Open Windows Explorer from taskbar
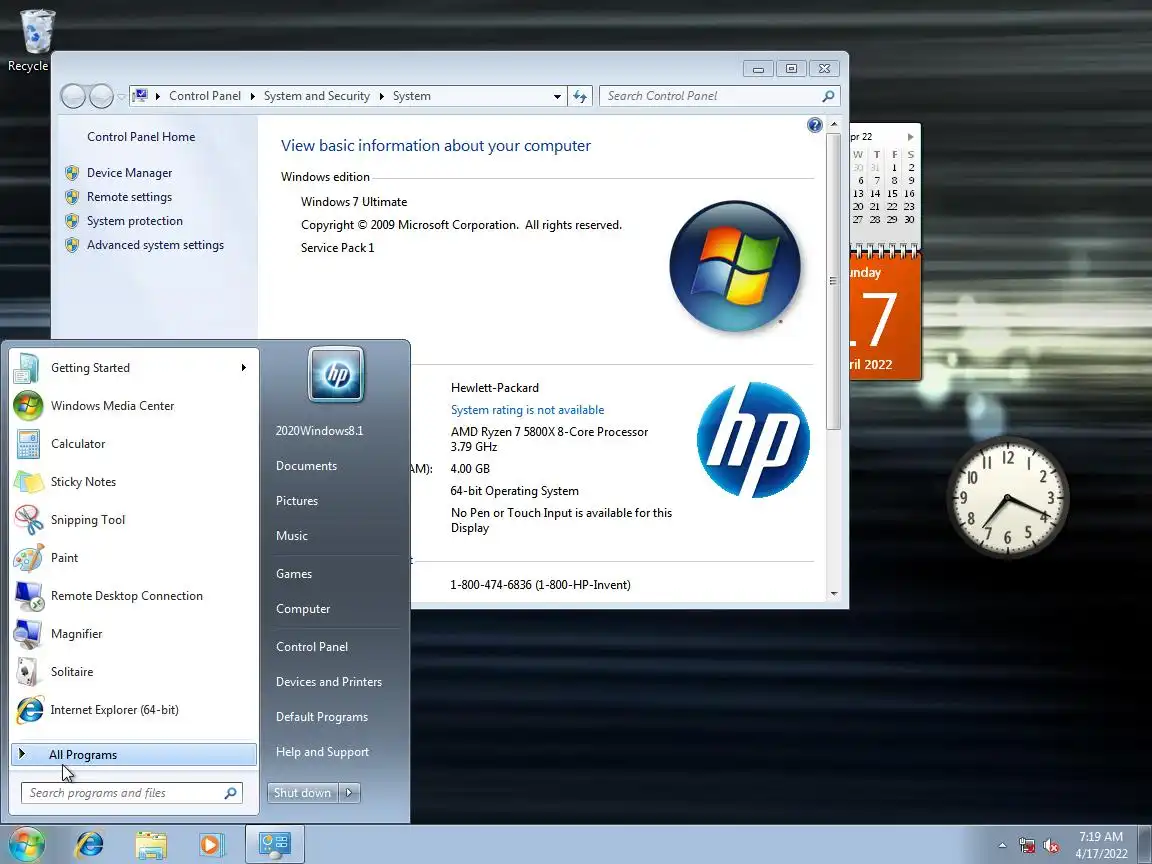Image resolution: width=1152 pixels, height=864 pixels. point(151,845)
